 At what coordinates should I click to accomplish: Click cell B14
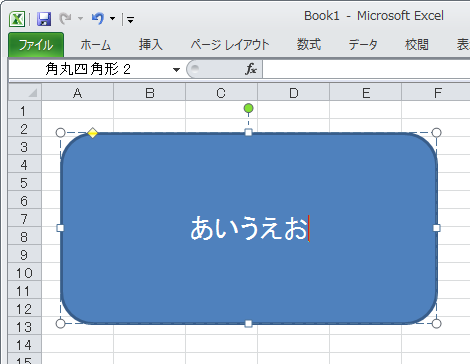(150, 344)
